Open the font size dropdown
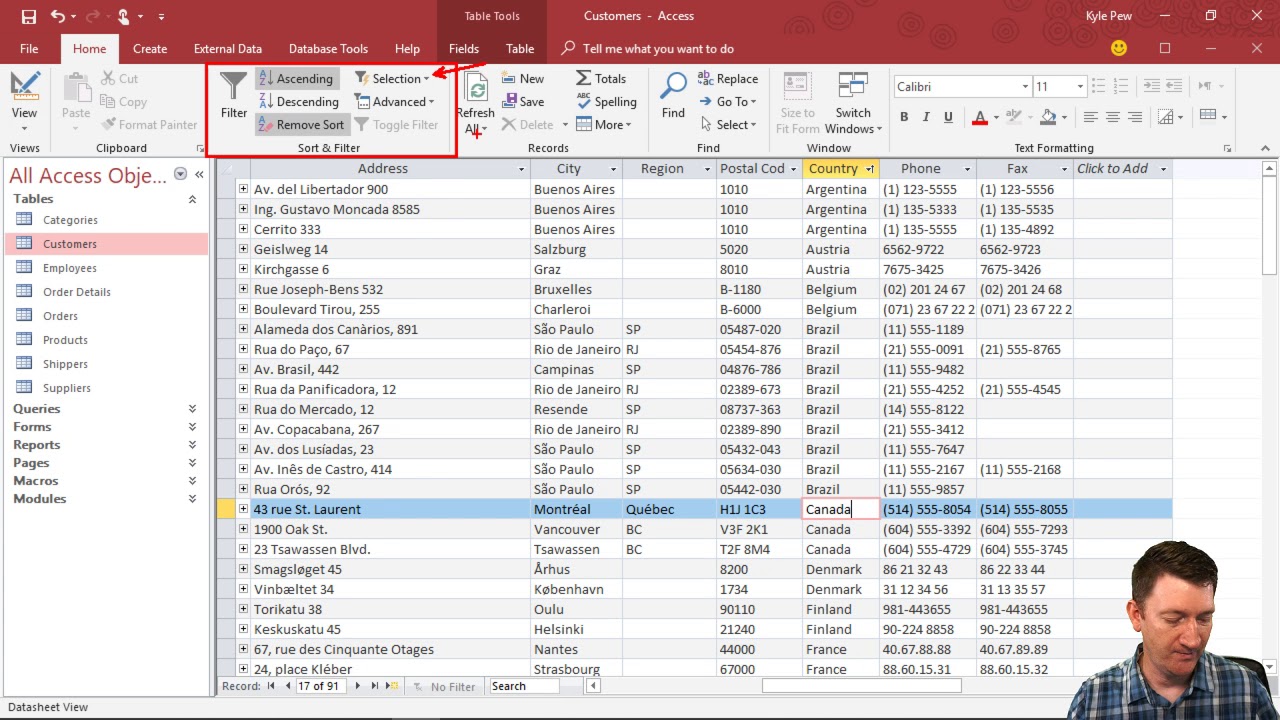This screenshot has height=720, width=1280. tap(1079, 87)
